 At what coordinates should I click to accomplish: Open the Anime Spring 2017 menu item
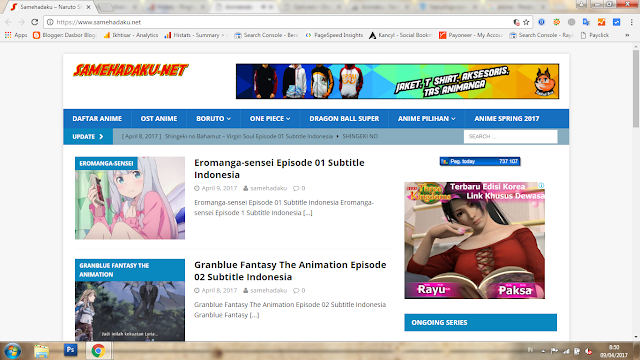507,118
